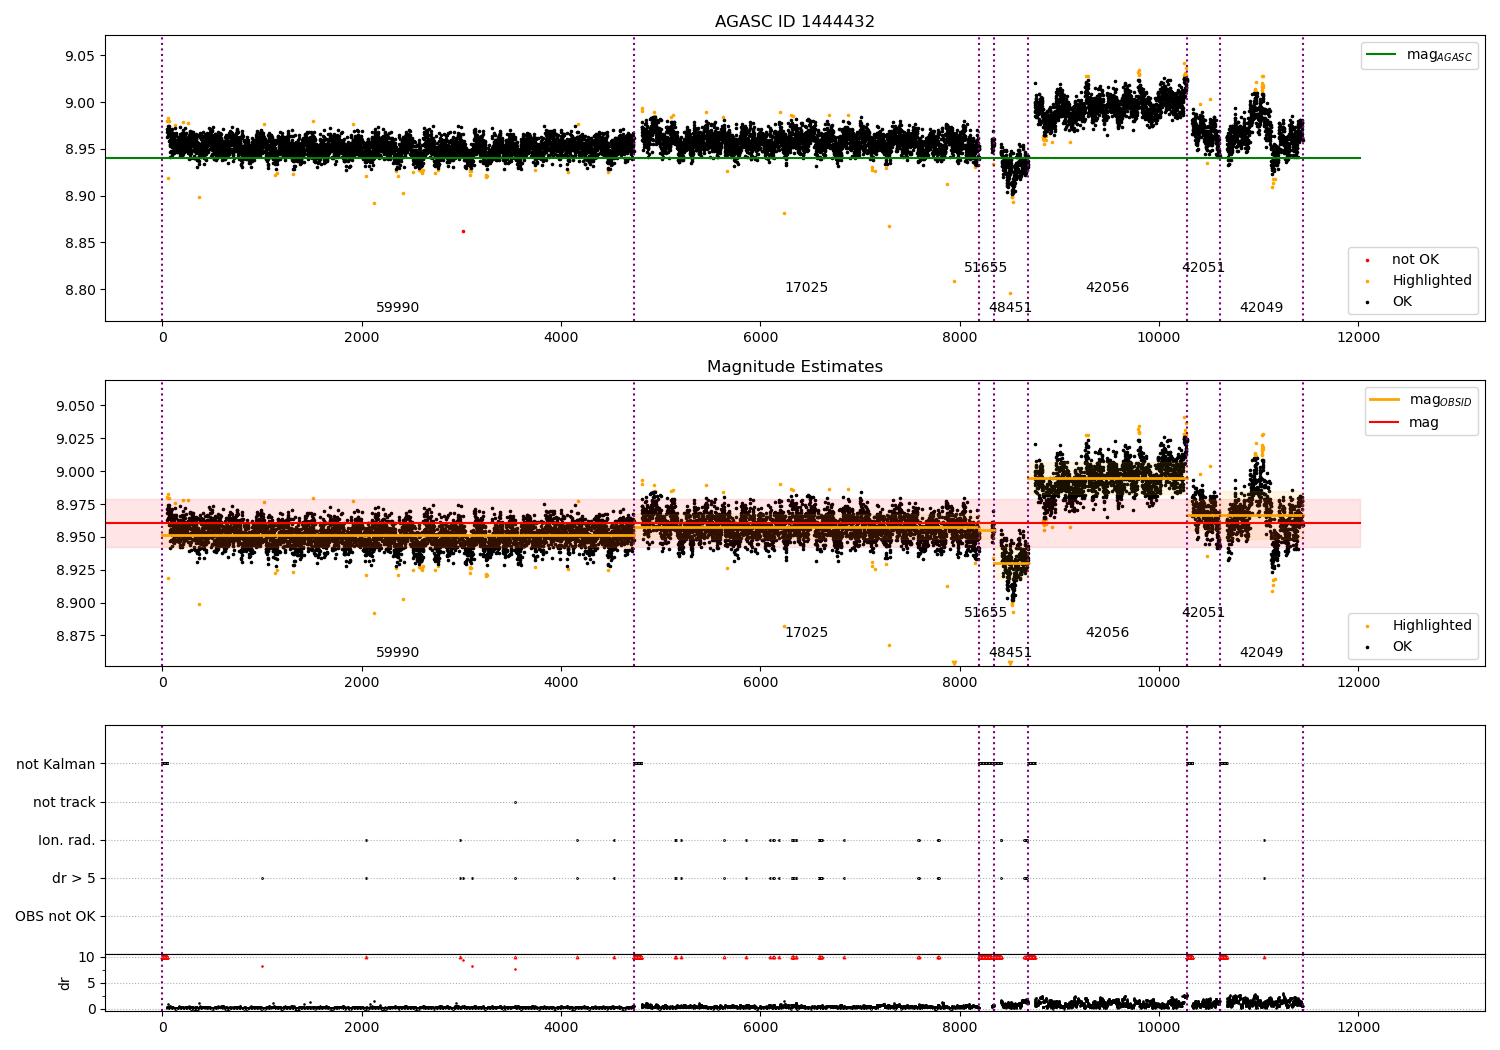Select the 'dr > 5' axis label

pos(74,879)
